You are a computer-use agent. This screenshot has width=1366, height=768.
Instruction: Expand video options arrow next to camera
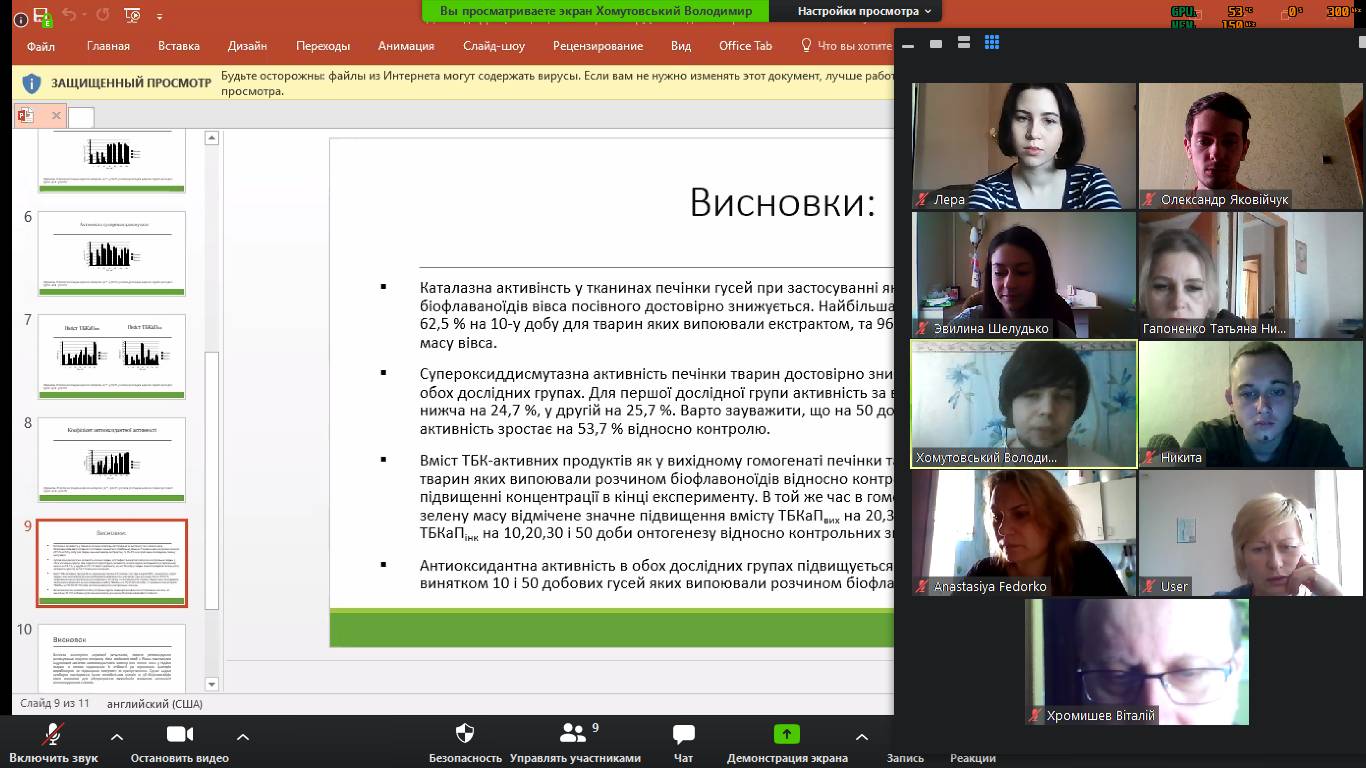tap(243, 737)
